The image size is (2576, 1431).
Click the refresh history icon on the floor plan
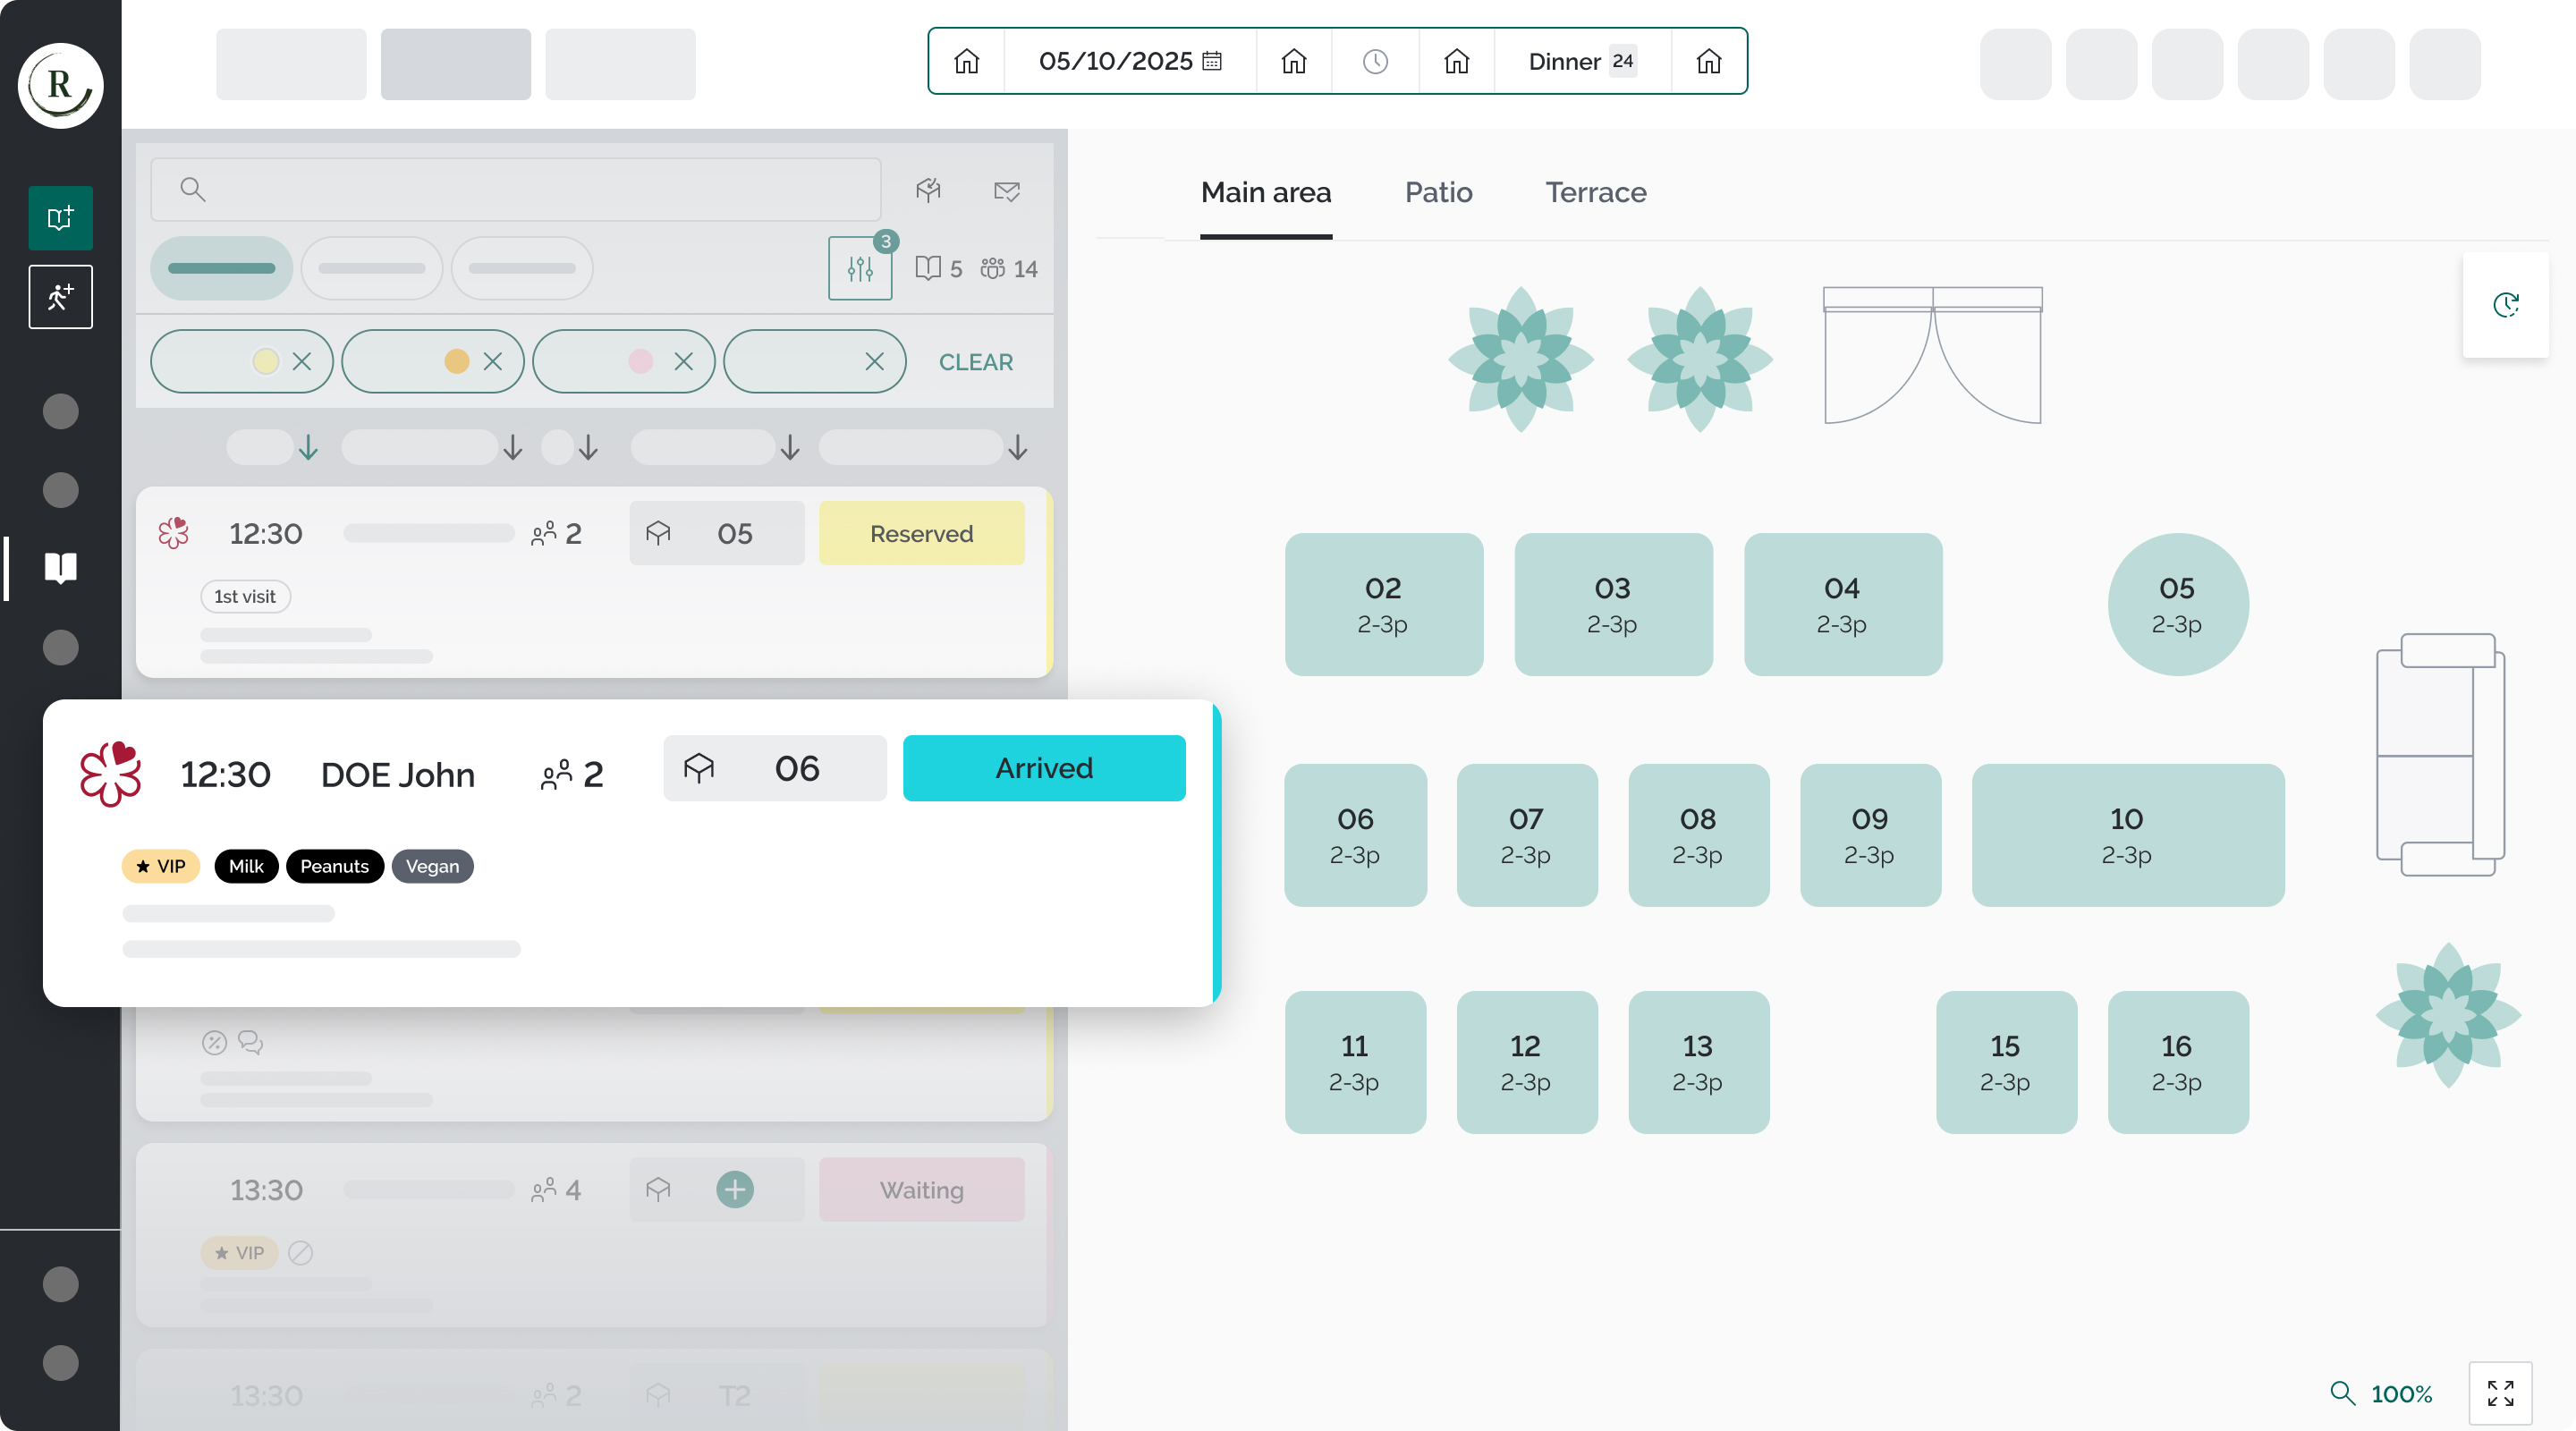tap(2505, 306)
